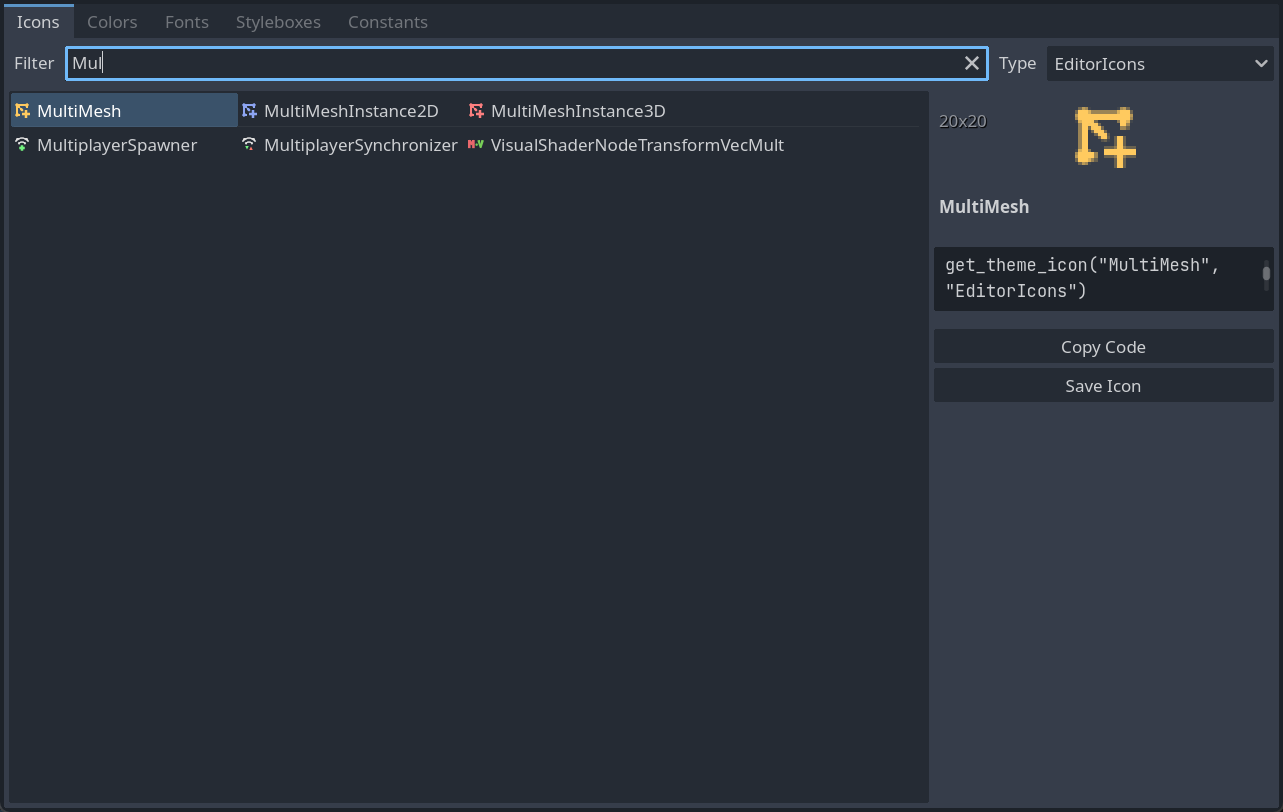Click the MultiplayerSpawner wifi icon
1283x812 pixels.
click(22, 145)
